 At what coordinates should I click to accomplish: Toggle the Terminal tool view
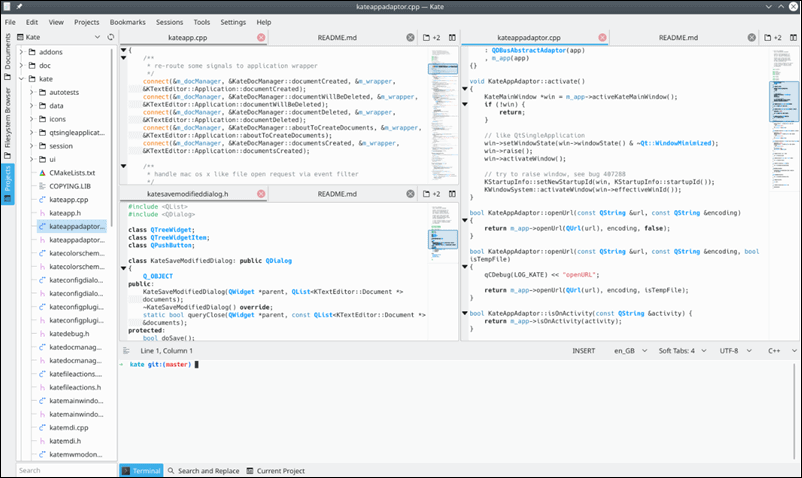141,471
